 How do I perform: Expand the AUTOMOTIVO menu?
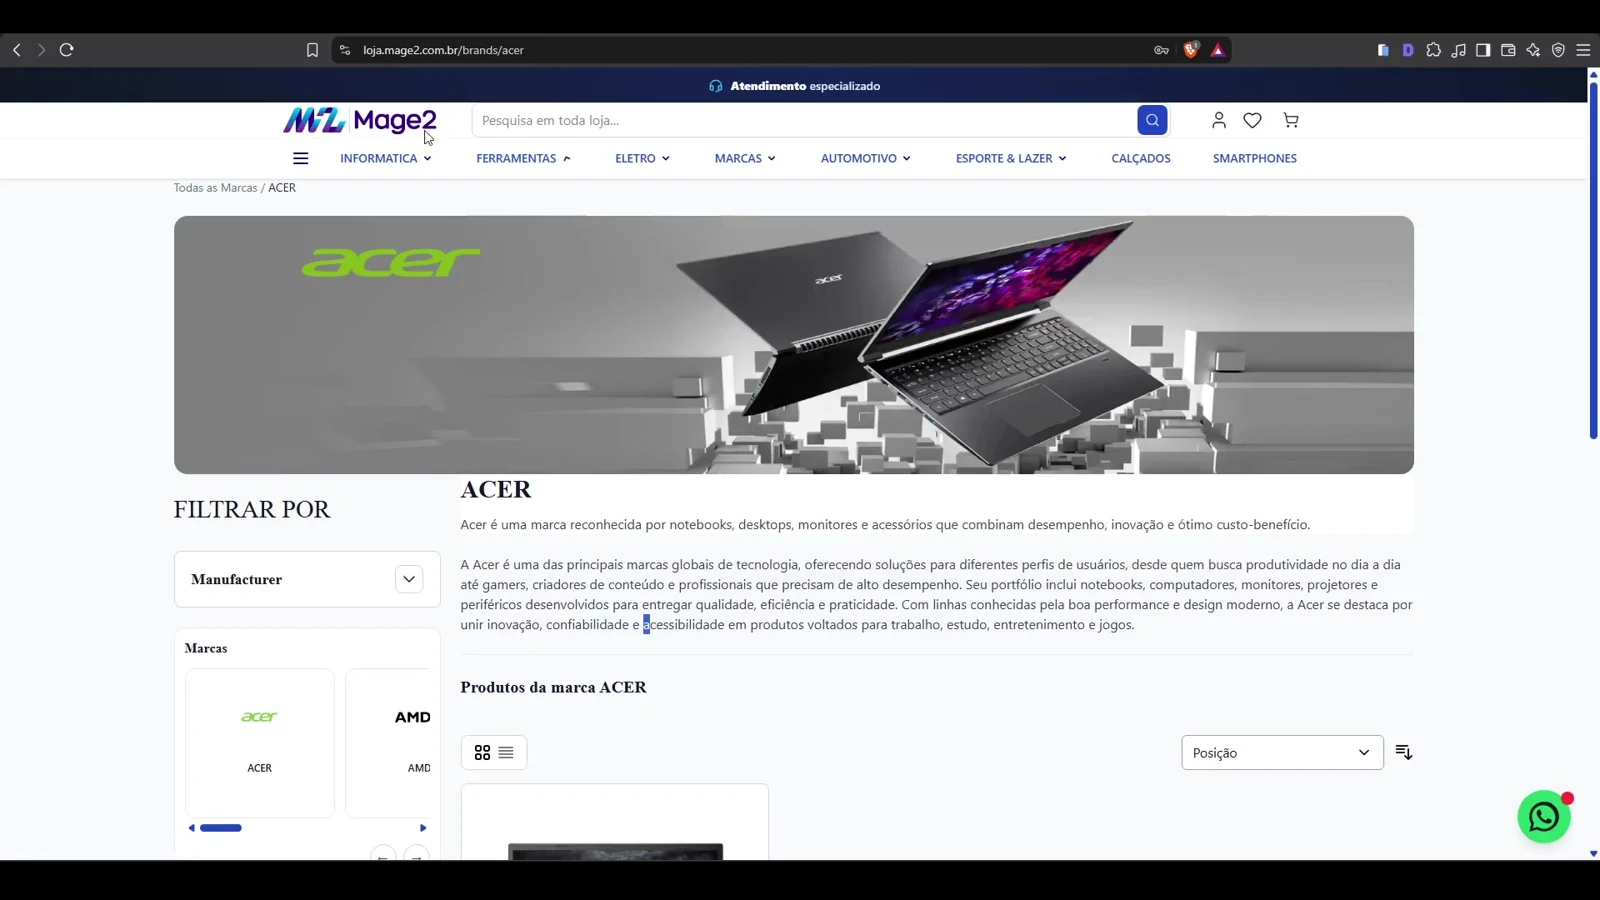(866, 158)
